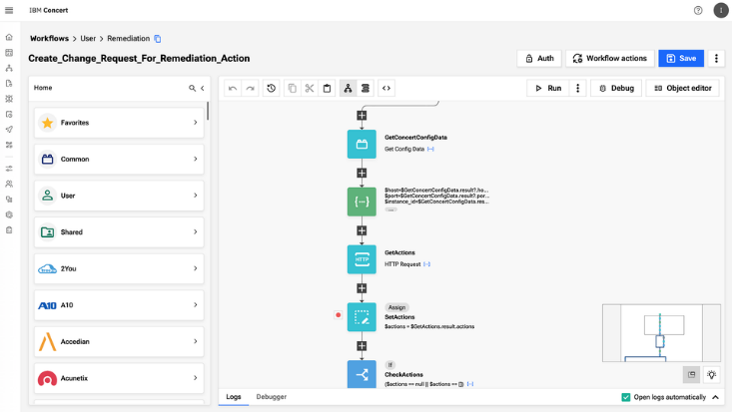The height and width of the screenshot is (412, 732).
Task: Expand the Accedian category
Action: 119,342
